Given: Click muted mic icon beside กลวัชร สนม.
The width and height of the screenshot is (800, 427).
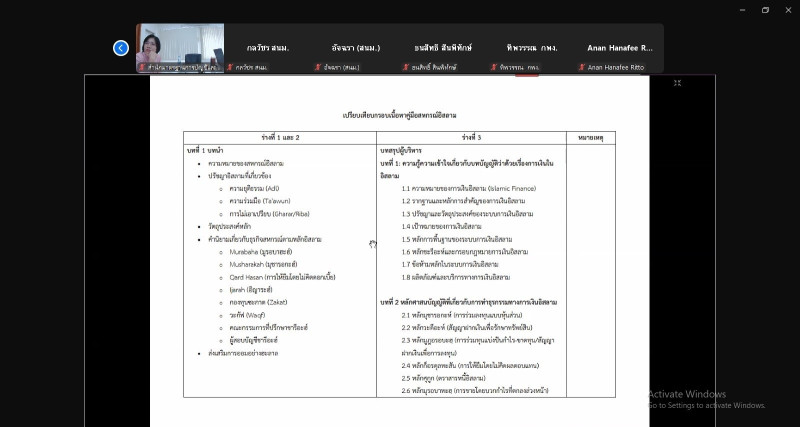Looking at the screenshot, I should [x=230, y=67].
